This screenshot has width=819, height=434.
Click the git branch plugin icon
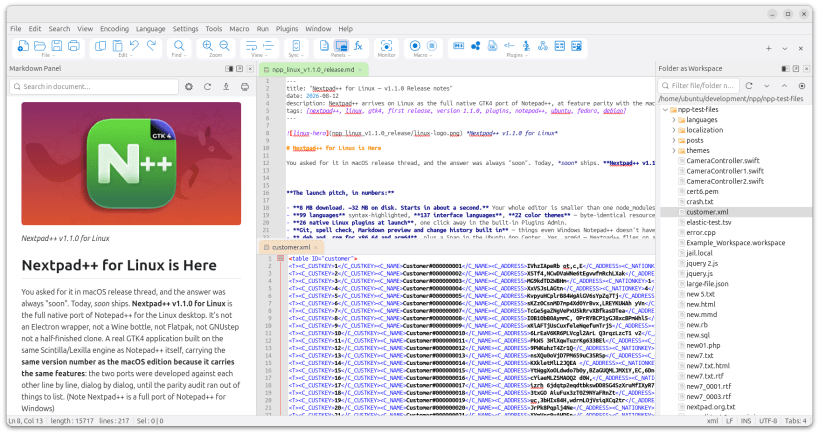[526, 46]
